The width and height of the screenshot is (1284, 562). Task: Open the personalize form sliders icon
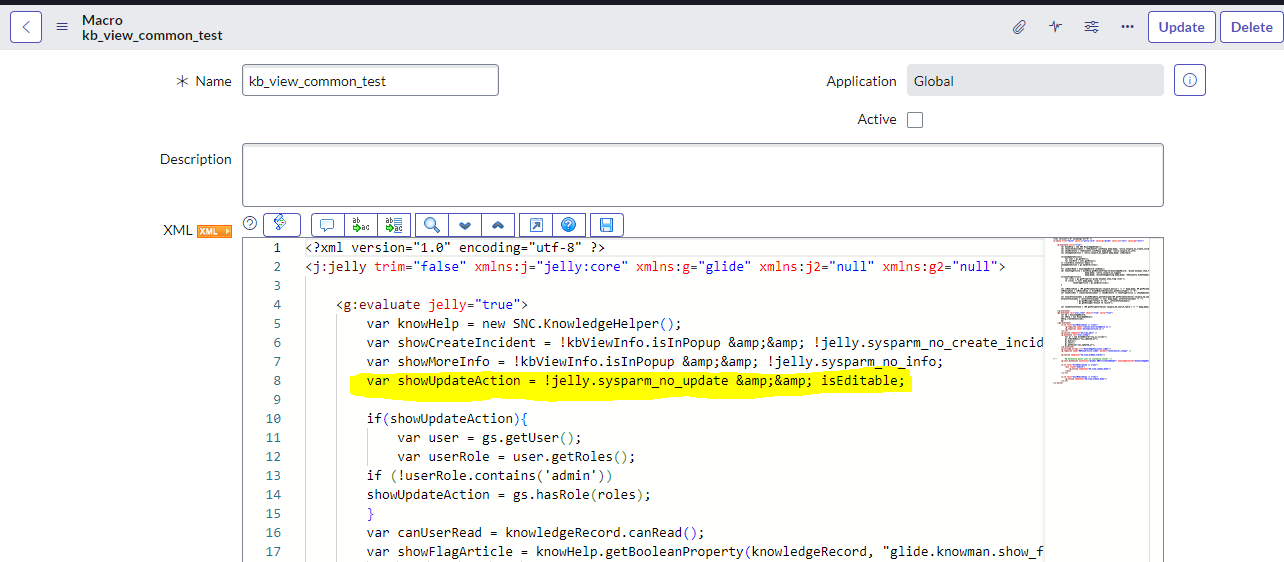pyautogui.click(x=1091, y=27)
